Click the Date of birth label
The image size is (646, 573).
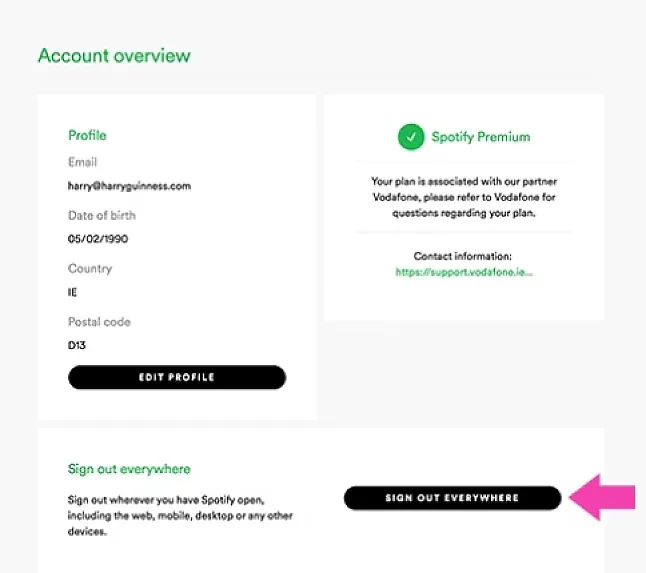click(102, 215)
